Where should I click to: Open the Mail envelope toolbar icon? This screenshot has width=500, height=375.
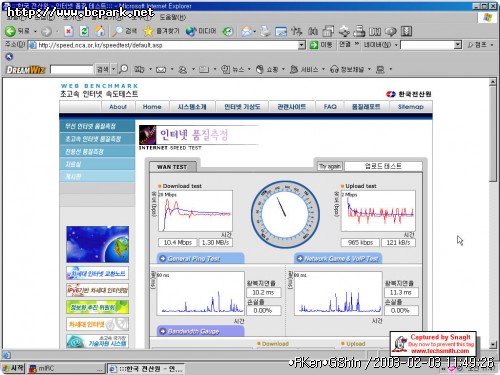coord(161,69)
